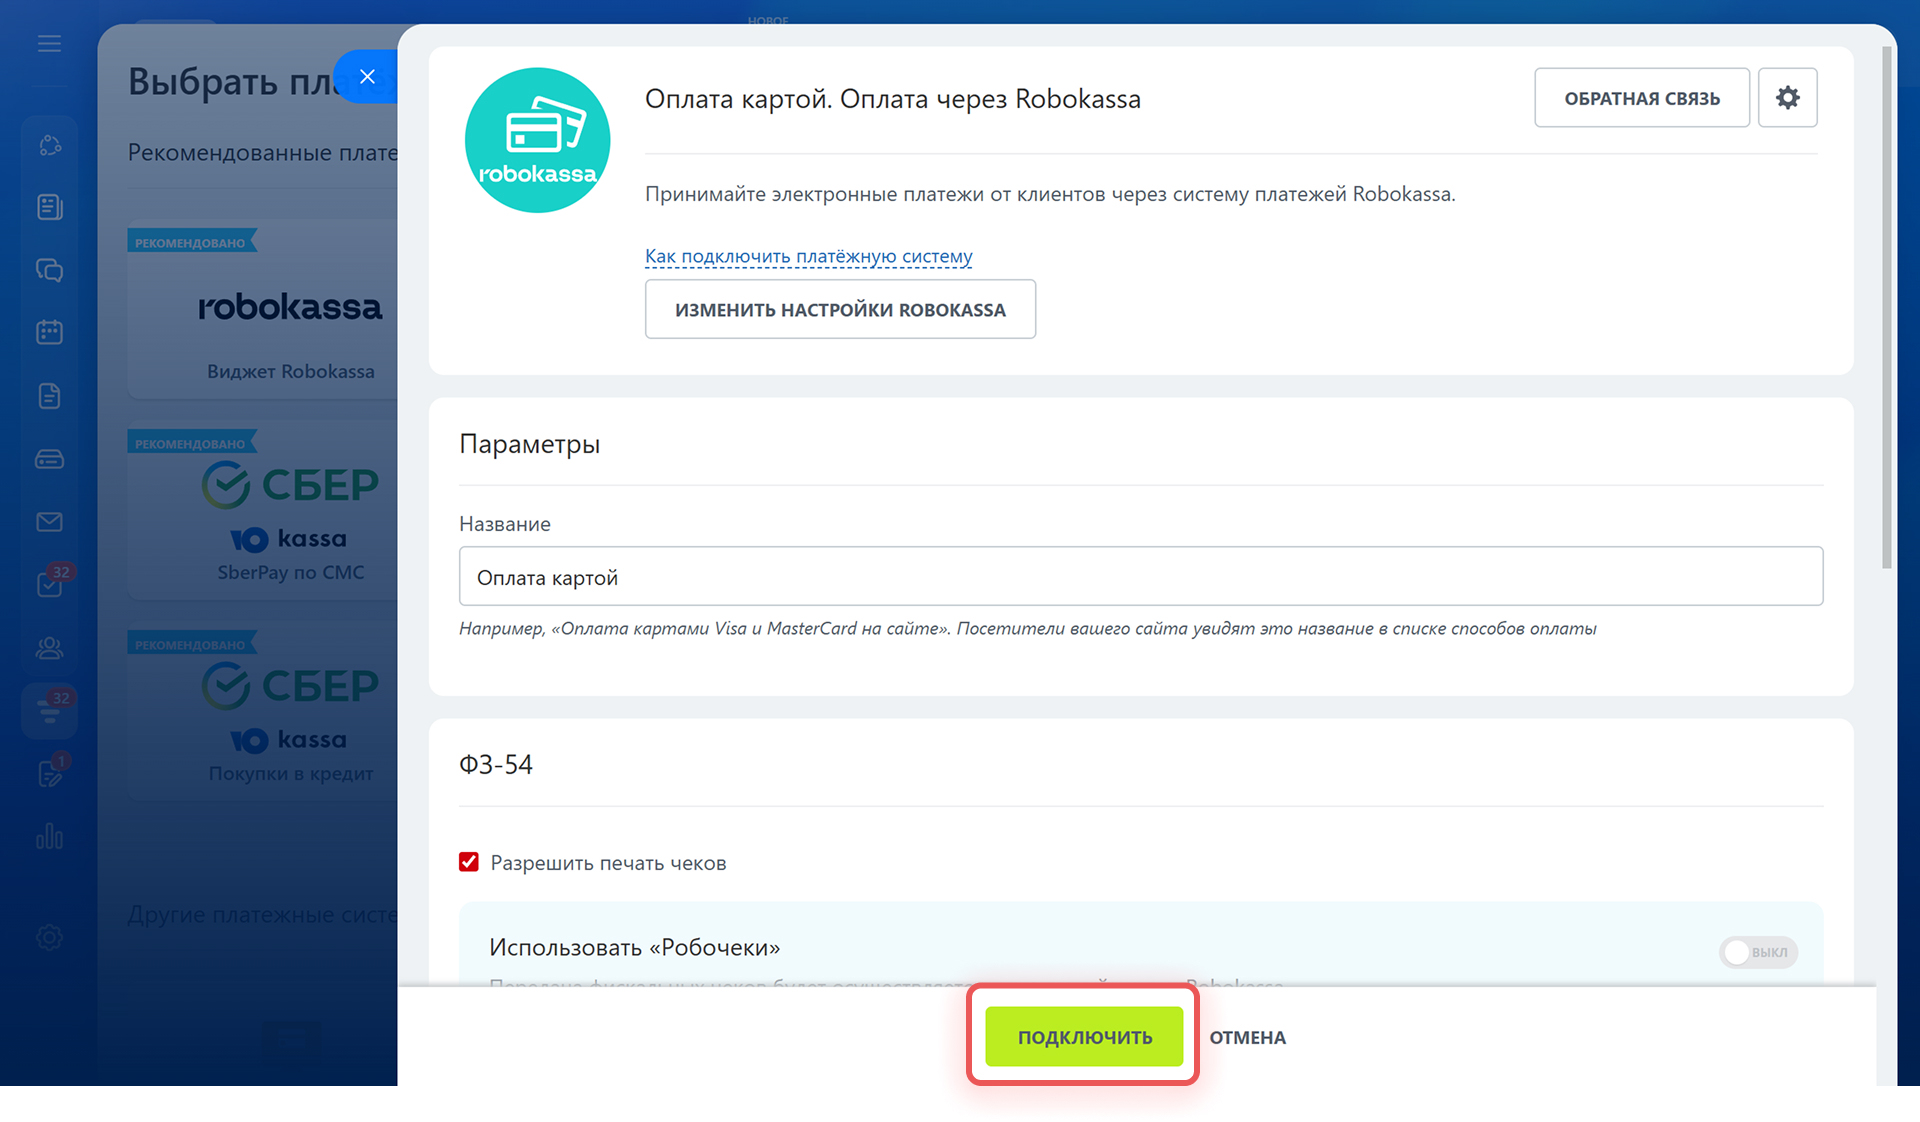Open link Как подключить платёжную систему

[x=808, y=256]
